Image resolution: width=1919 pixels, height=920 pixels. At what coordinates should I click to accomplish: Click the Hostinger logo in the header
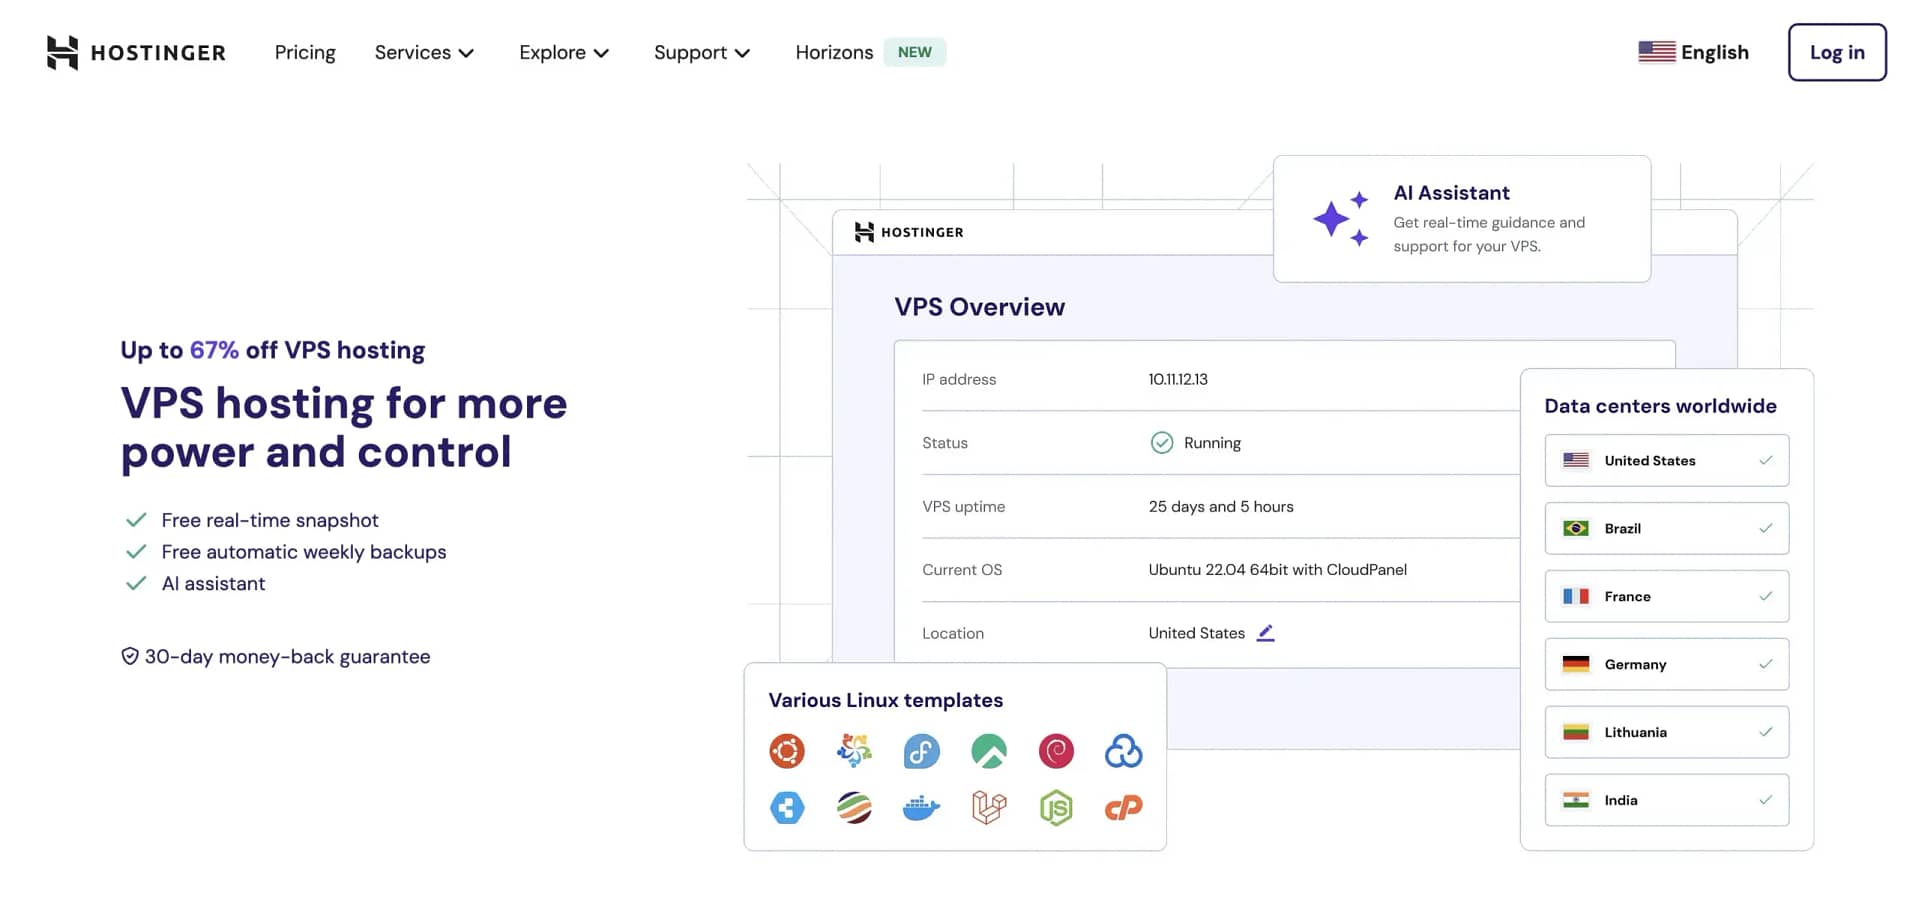tap(136, 52)
